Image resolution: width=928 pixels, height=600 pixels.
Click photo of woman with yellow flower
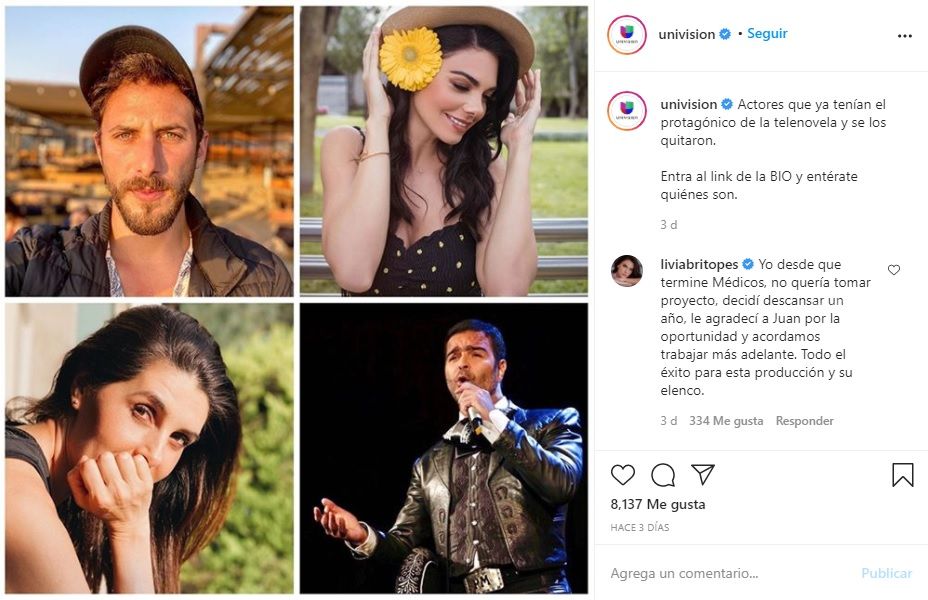tap(443, 151)
